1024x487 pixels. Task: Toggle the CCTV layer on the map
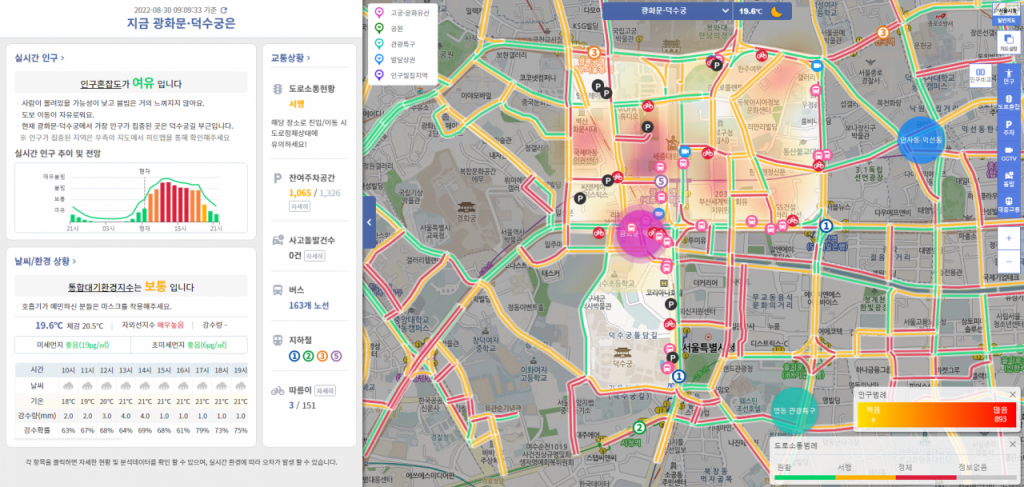pyautogui.click(x=1008, y=153)
